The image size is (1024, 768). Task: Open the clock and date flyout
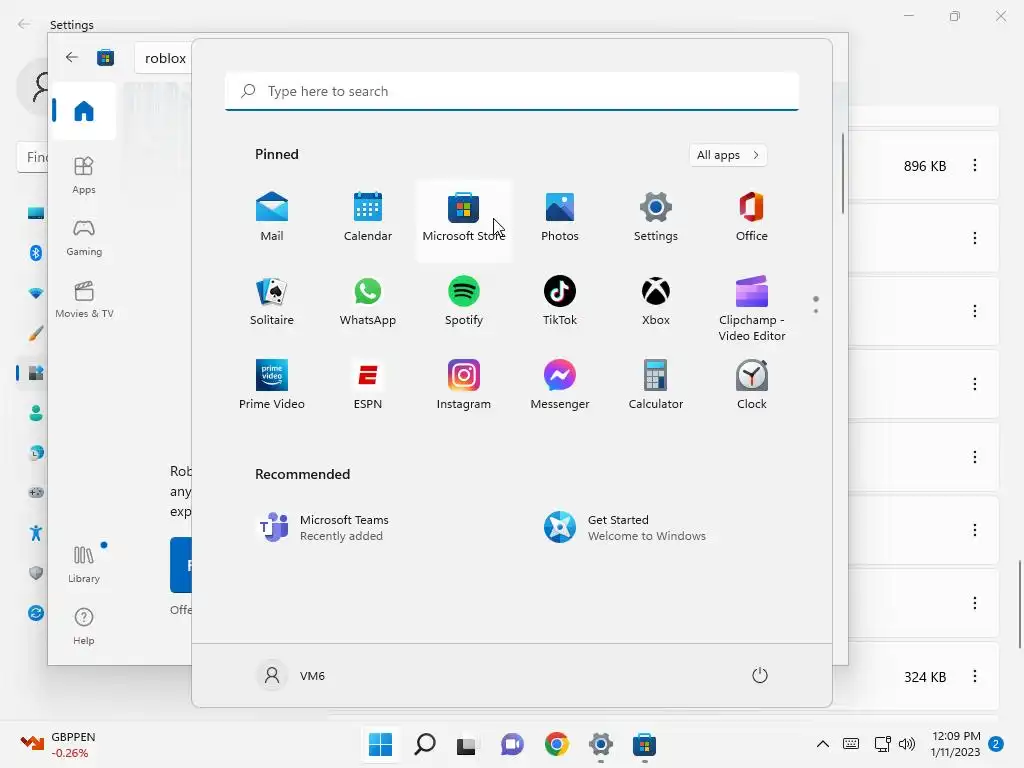click(x=955, y=744)
